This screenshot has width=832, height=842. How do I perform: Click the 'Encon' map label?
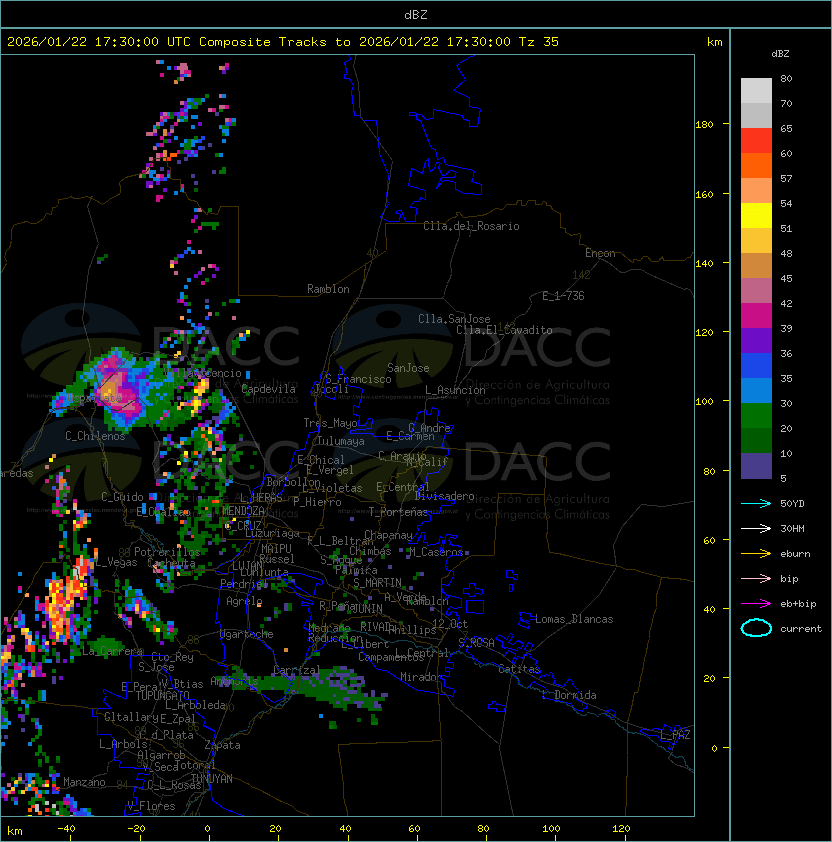pos(600,253)
